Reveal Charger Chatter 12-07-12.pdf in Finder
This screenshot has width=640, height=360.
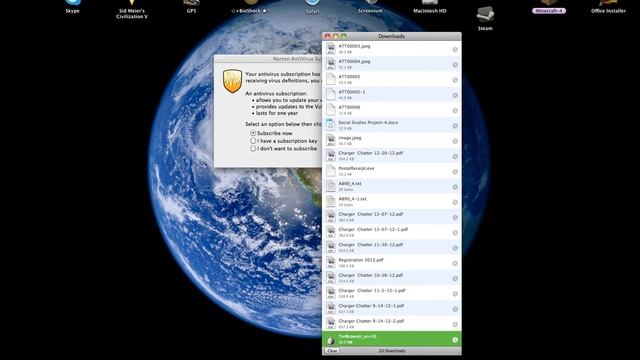455,218
